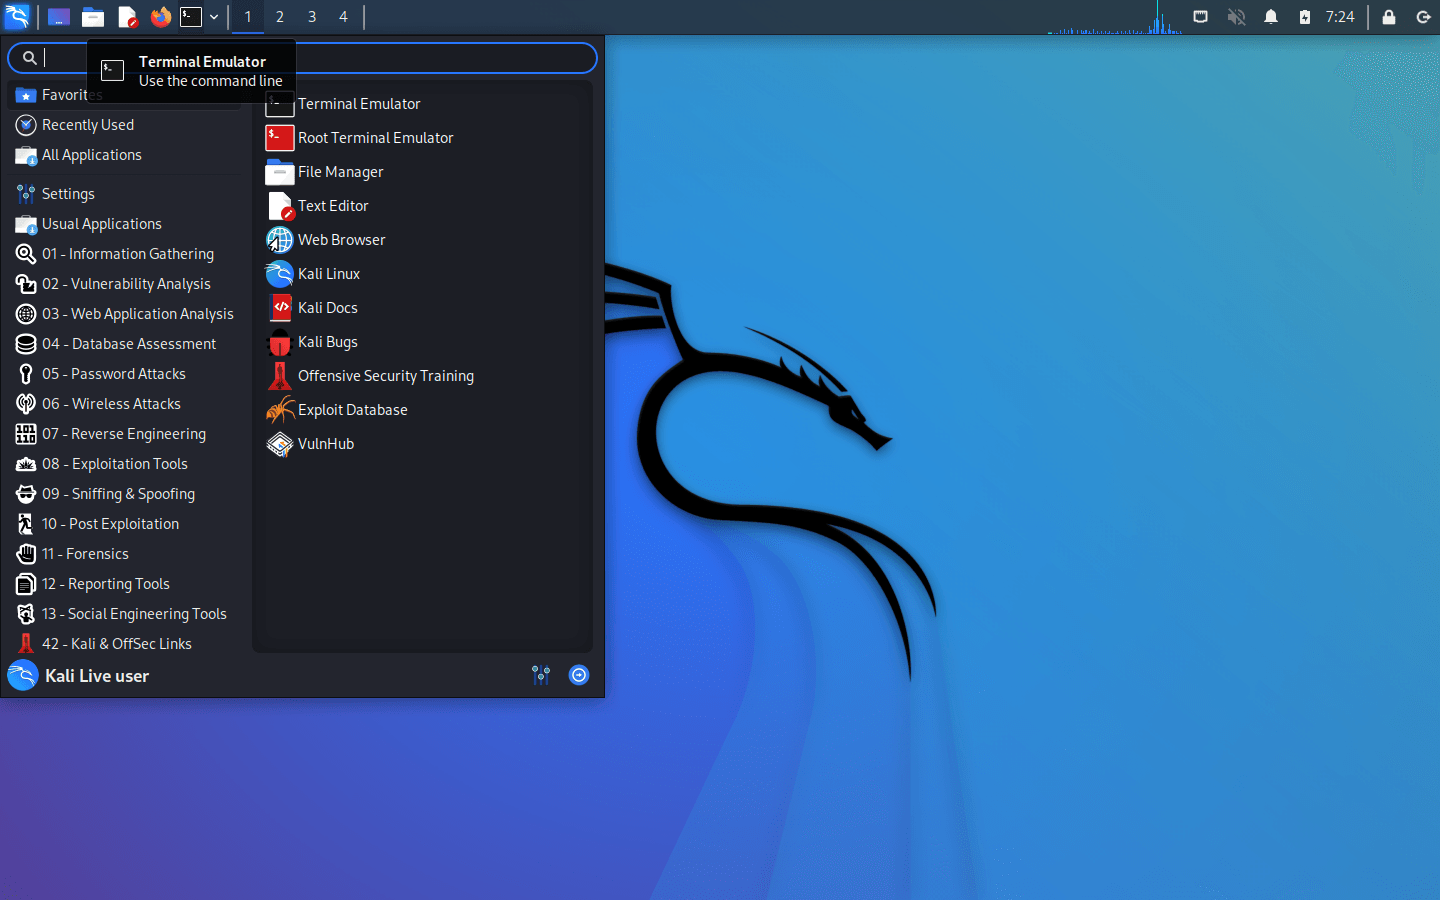
Task: Open 01 - Information Gathering category
Action: pyautogui.click(x=126, y=254)
